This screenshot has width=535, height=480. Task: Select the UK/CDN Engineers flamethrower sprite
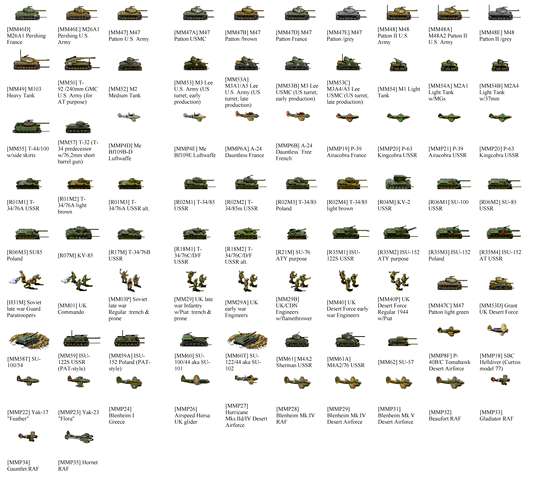coord(299,281)
